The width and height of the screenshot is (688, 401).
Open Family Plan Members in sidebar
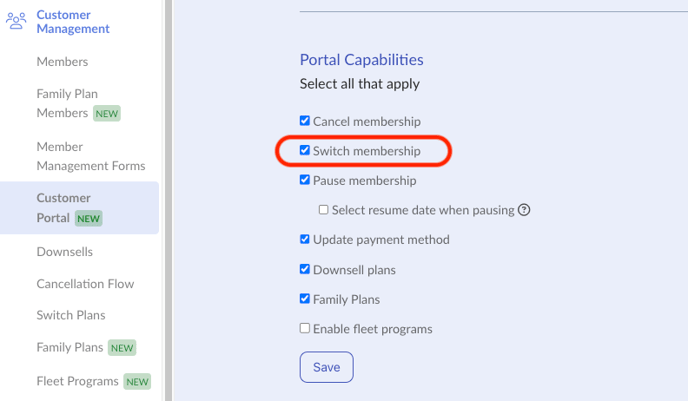click(x=78, y=104)
